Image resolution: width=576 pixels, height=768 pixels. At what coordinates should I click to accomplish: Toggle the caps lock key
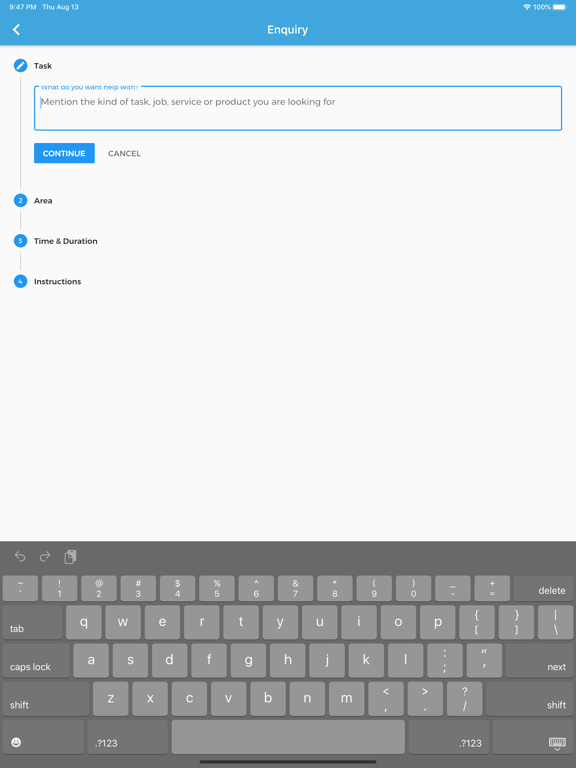[36, 660]
